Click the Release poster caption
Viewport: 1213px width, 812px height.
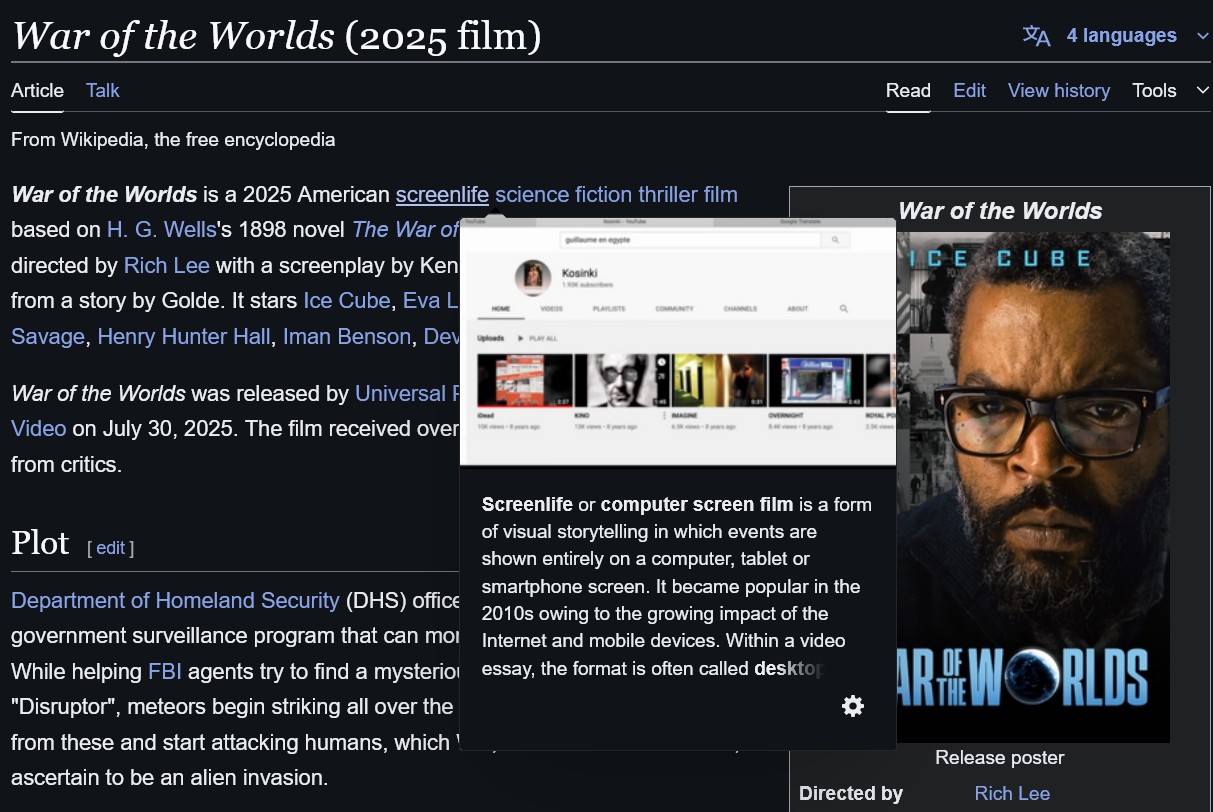click(x=1000, y=757)
